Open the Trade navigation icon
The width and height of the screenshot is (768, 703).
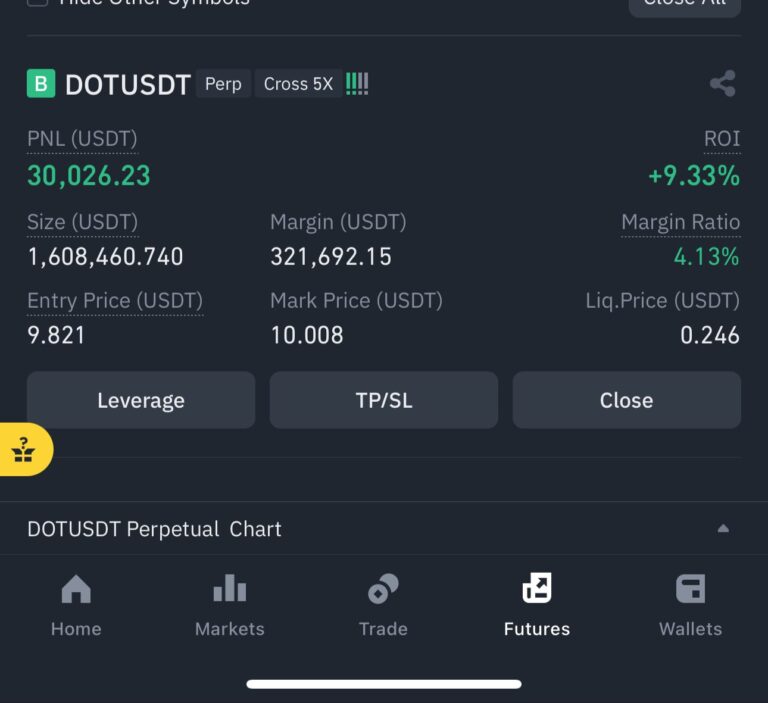pos(383,590)
